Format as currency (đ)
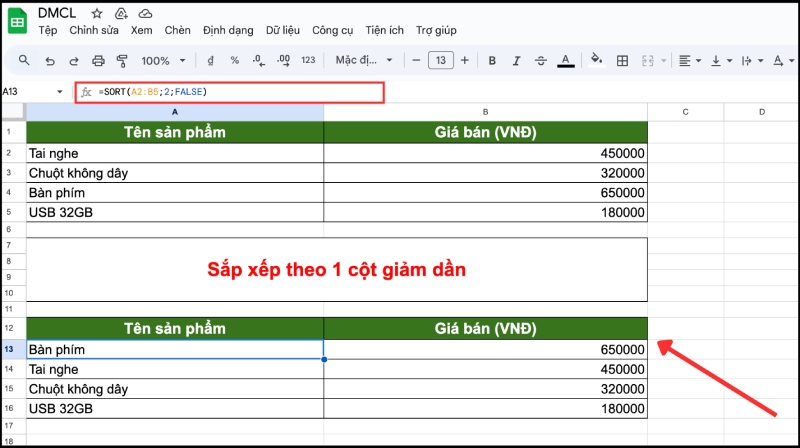The height and width of the screenshot is (448, 800). (x=210, y=60)
